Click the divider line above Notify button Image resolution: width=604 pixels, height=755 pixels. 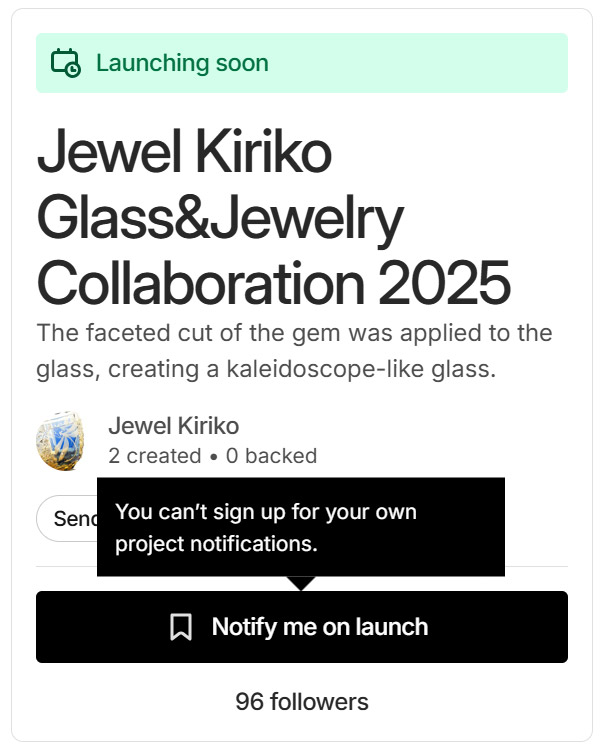[x=302, y=566]
